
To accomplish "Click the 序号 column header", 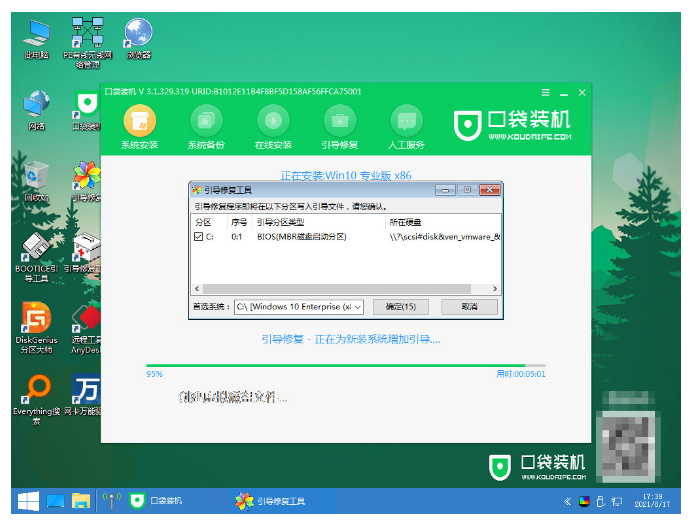I will pos(240,222).
